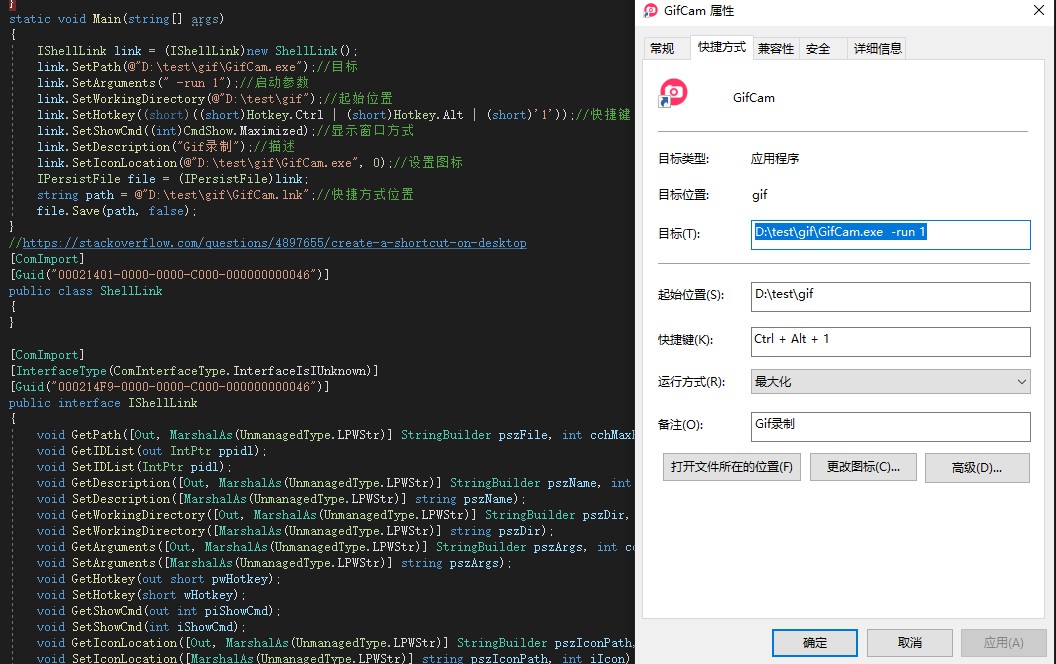Viewport: 1056px width, 664px height.
Task: Click the 起始位置(S) field
Action: click(x=890, y=297)
